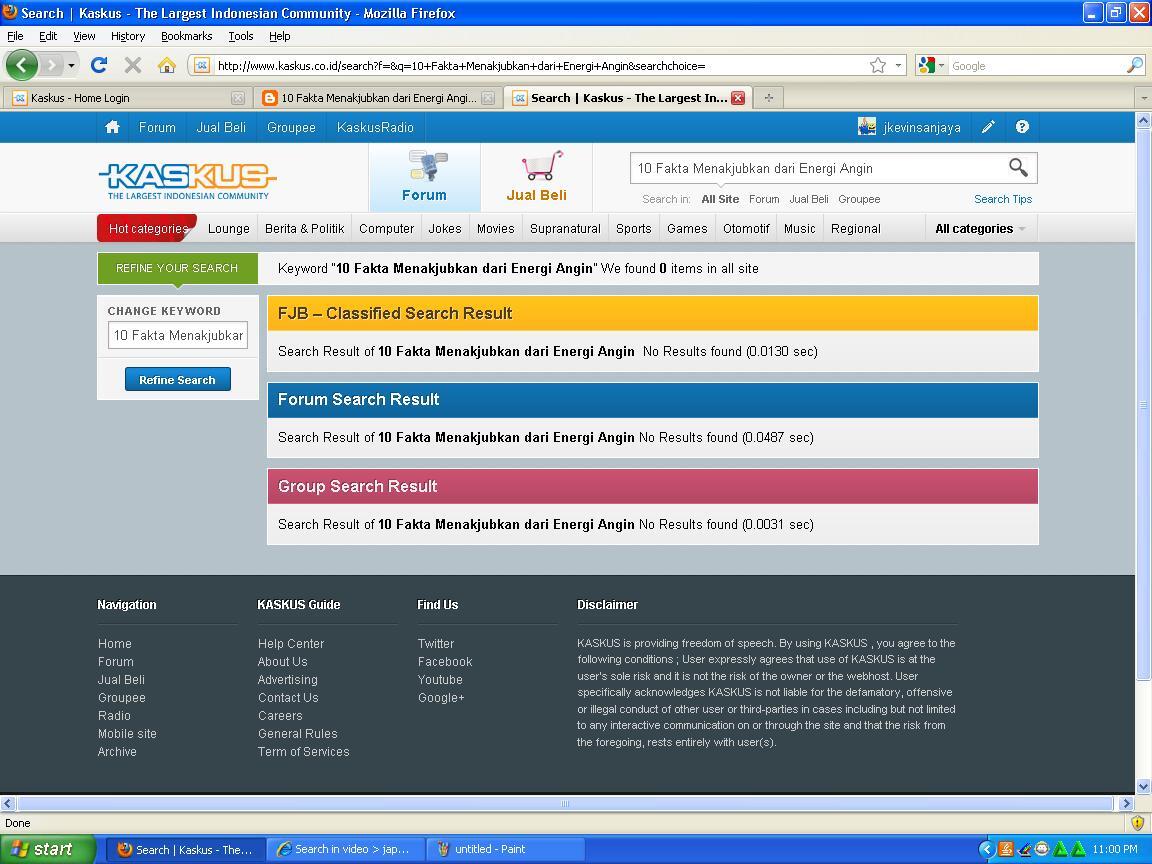Viewport: 1152px width, 864px height.
Task: Open the History menu
Action: (x=128, y=36)
